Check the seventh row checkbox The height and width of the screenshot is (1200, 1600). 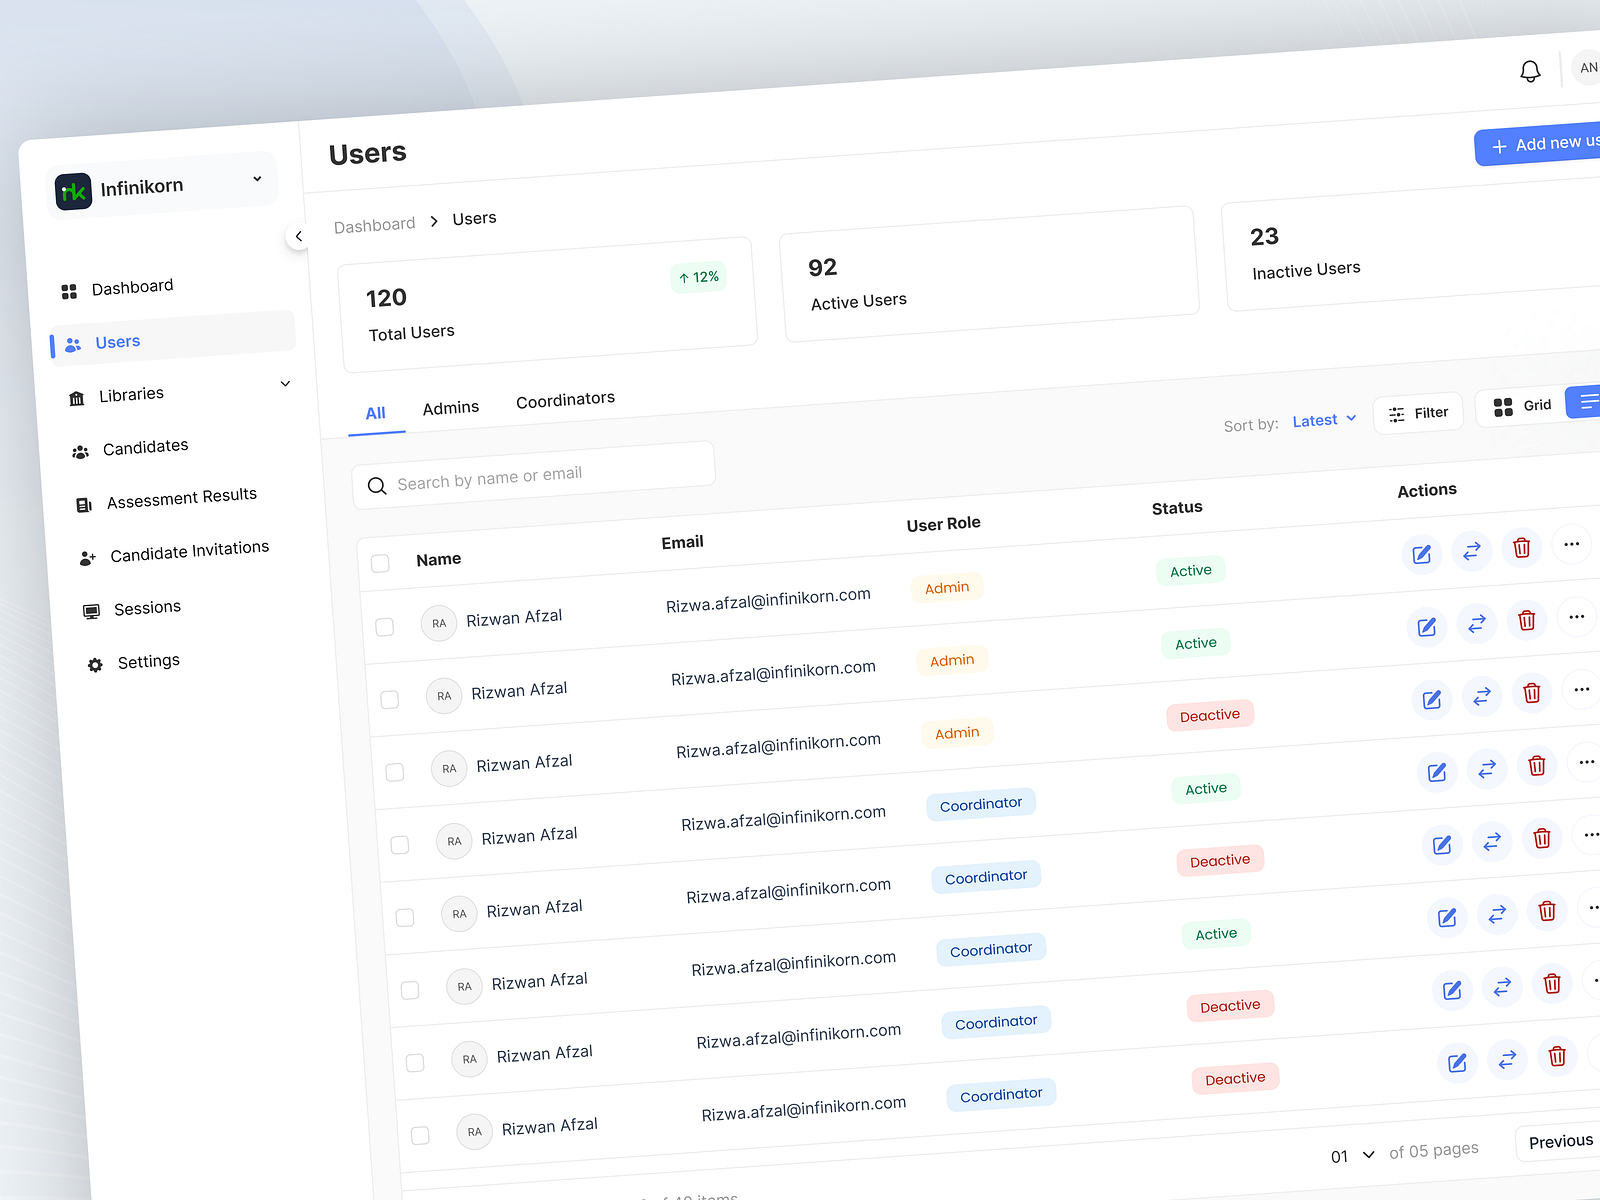point(415,1062)
